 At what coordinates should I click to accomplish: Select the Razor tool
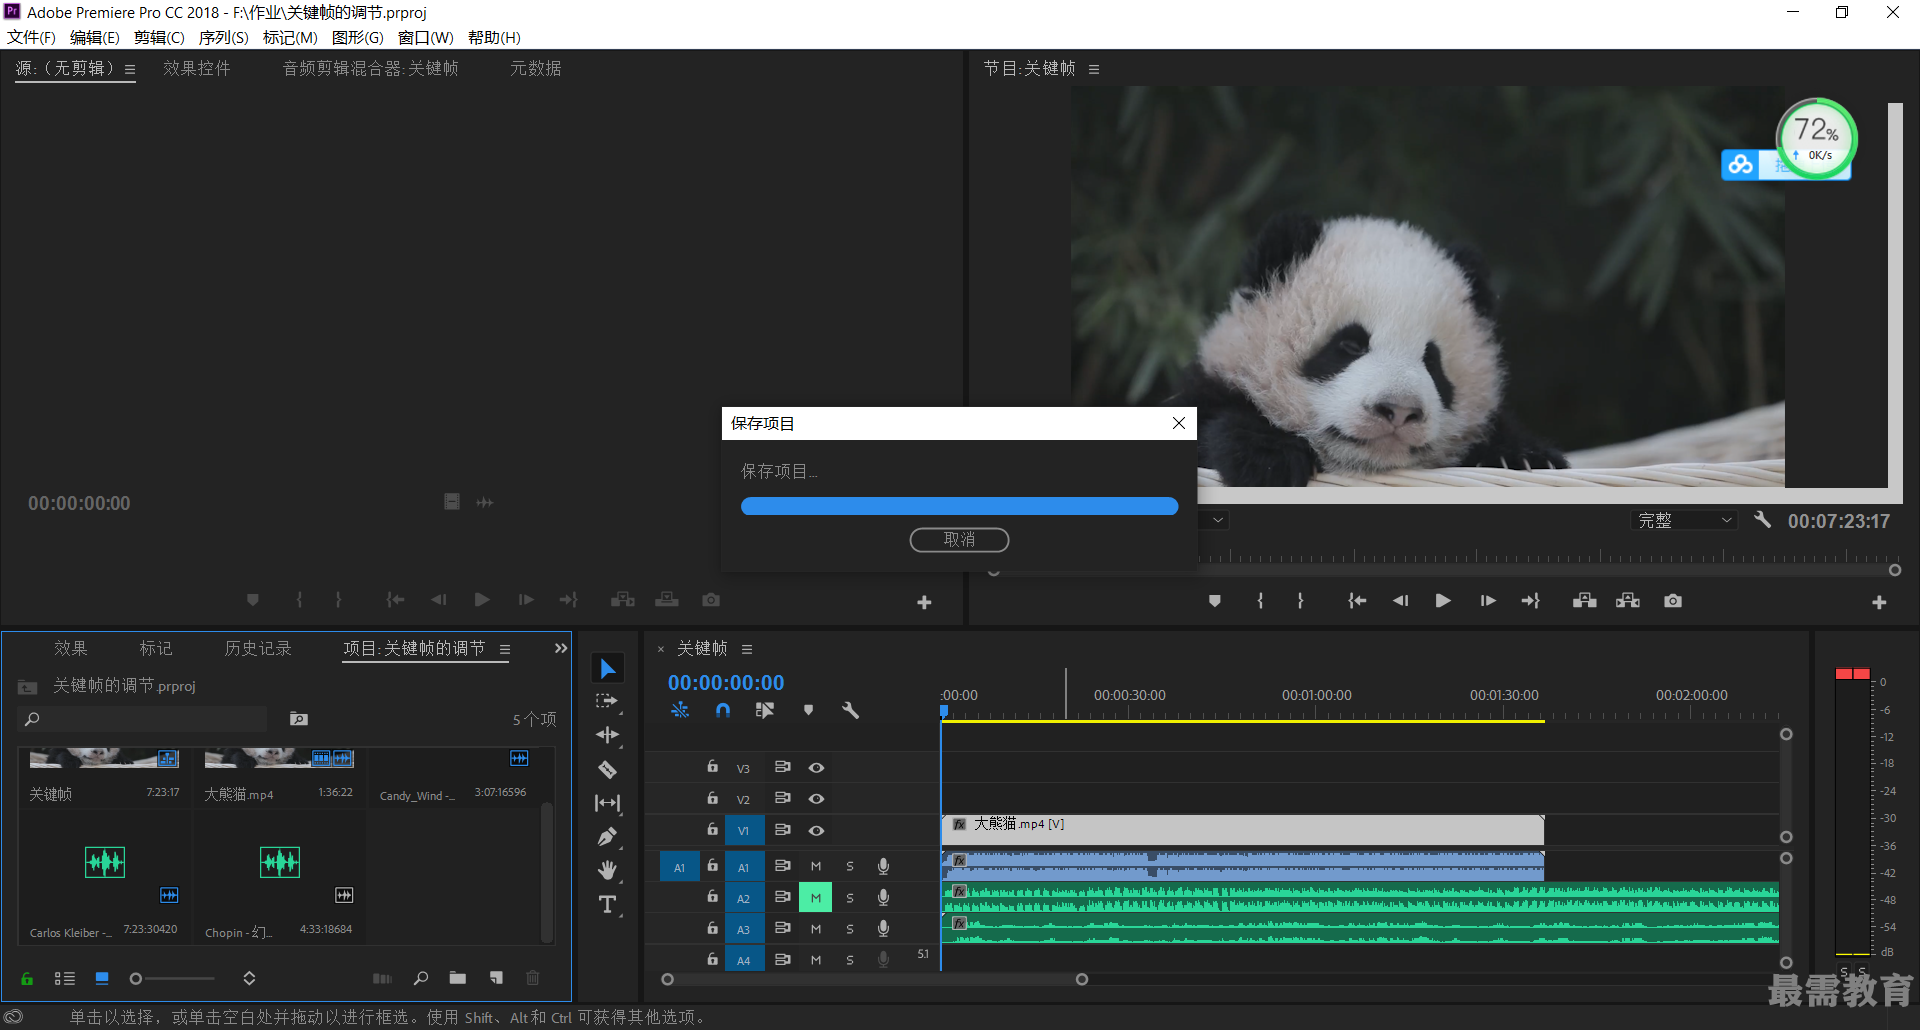(607, 769)
